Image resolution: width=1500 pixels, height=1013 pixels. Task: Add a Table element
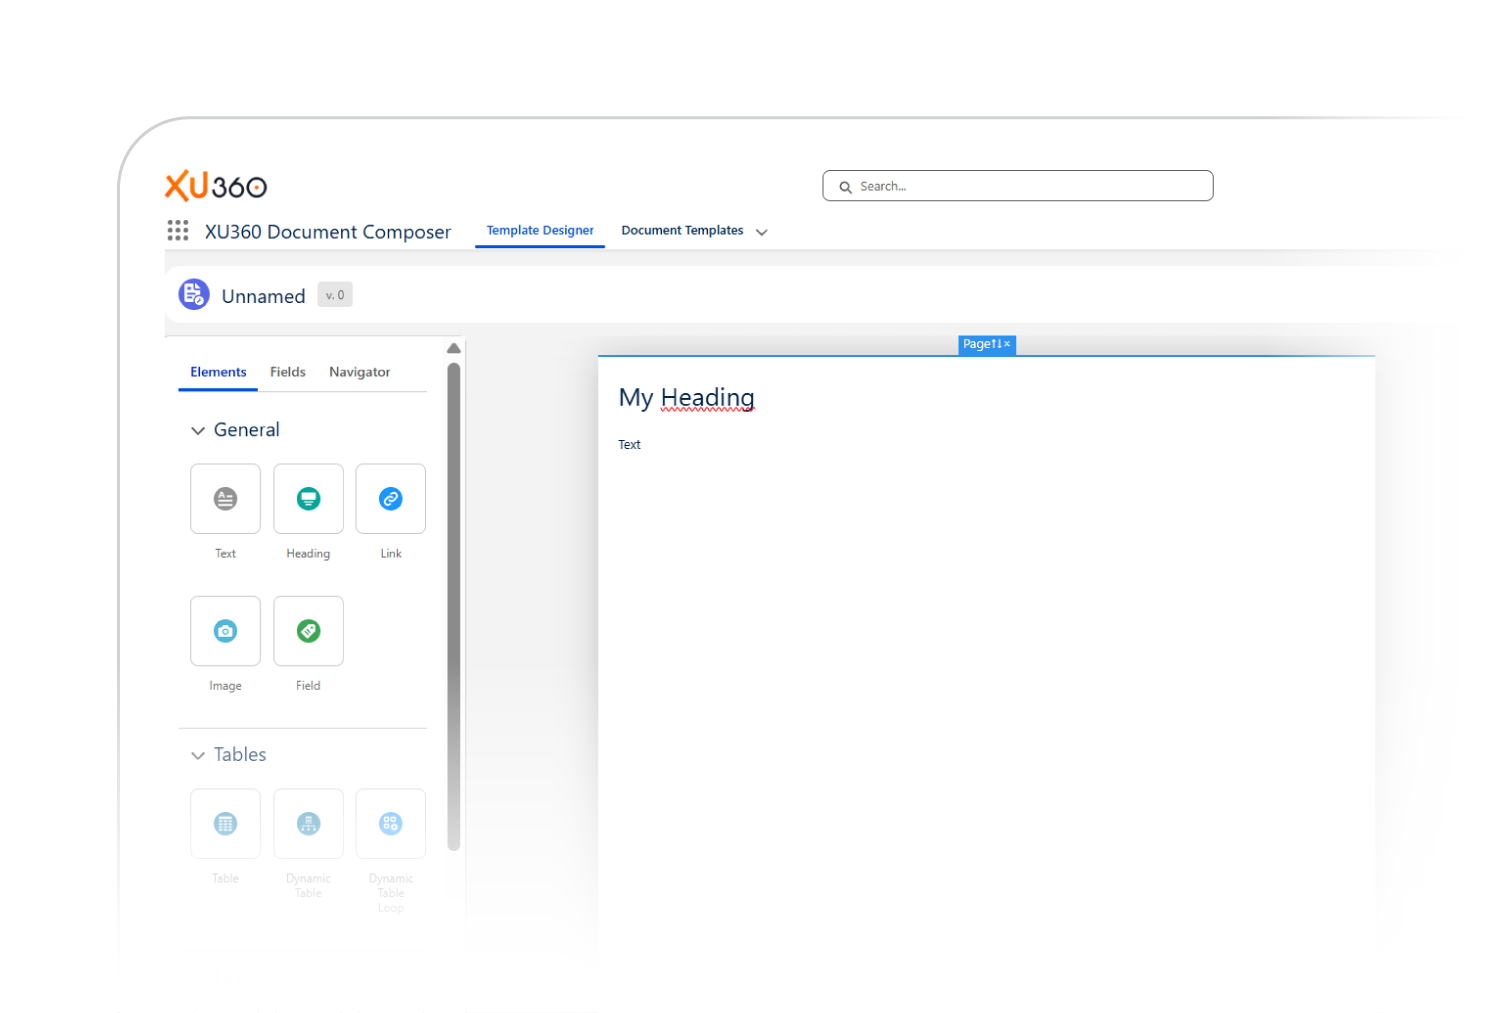coord(225,824)
